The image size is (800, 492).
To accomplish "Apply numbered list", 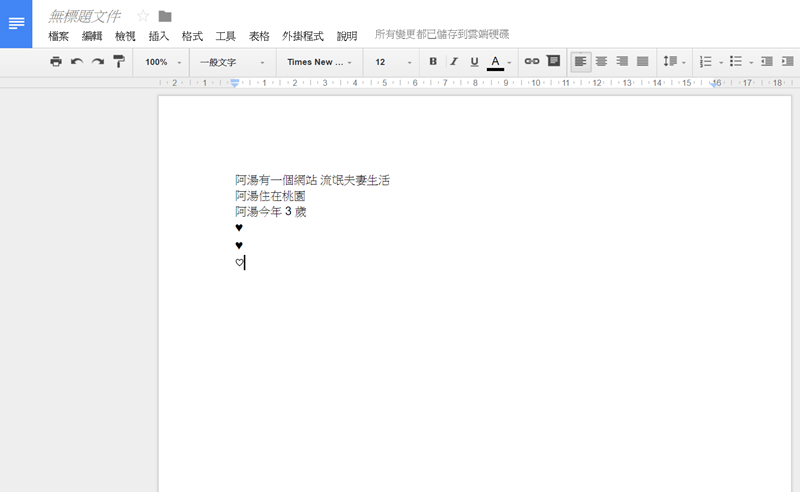I will click(705, 62).
